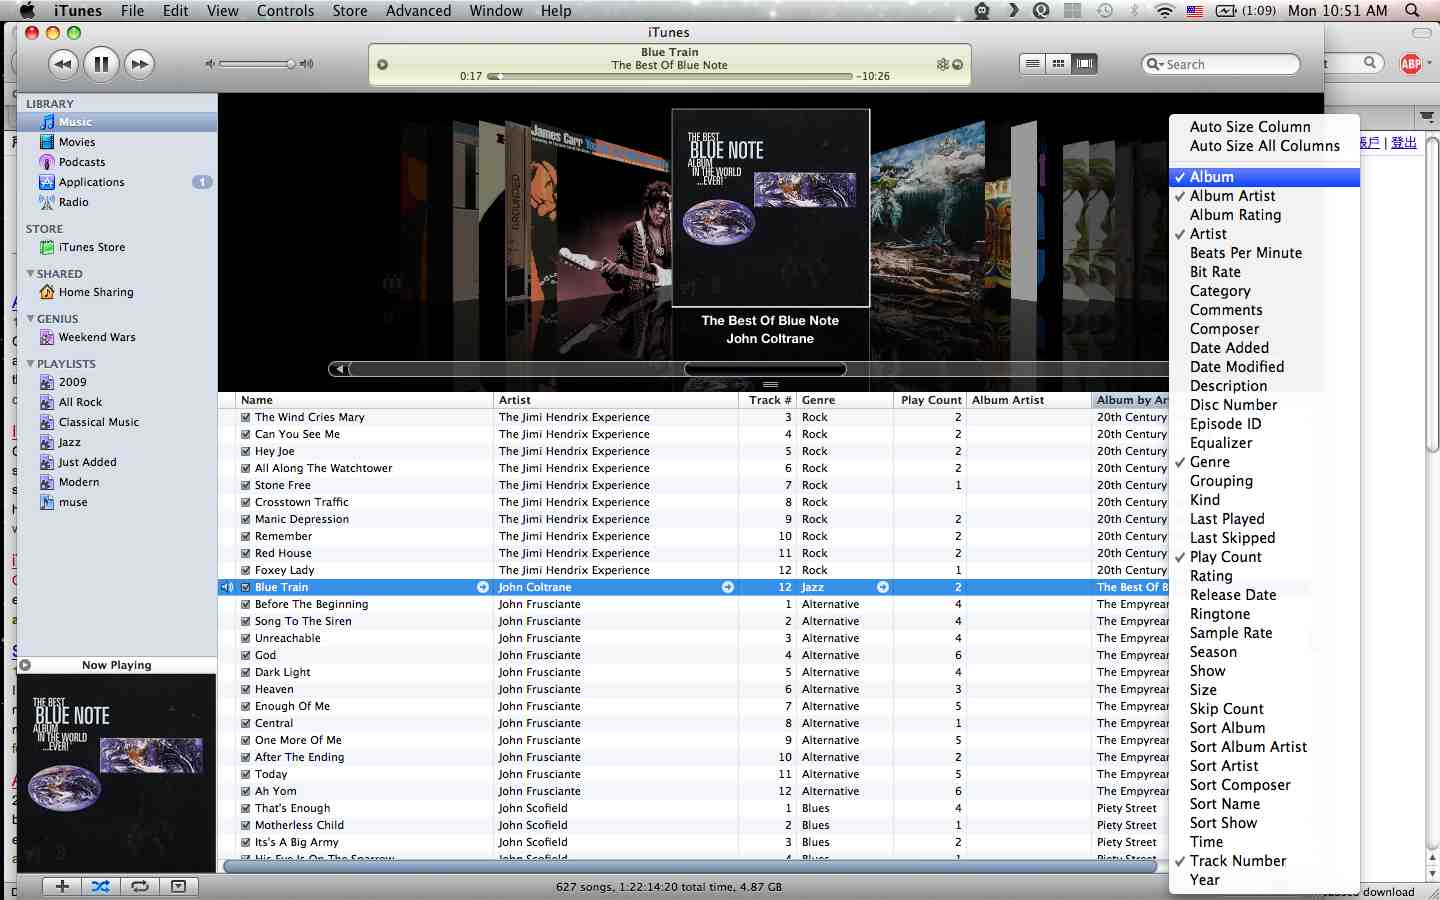Sort songs by Genre column header

[x=845, y=400]
